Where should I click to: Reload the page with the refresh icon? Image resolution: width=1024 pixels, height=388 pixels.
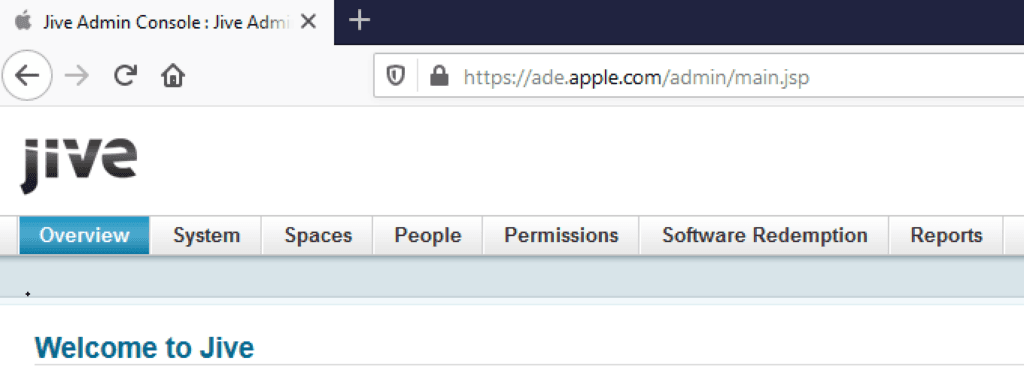coord(125,76)
